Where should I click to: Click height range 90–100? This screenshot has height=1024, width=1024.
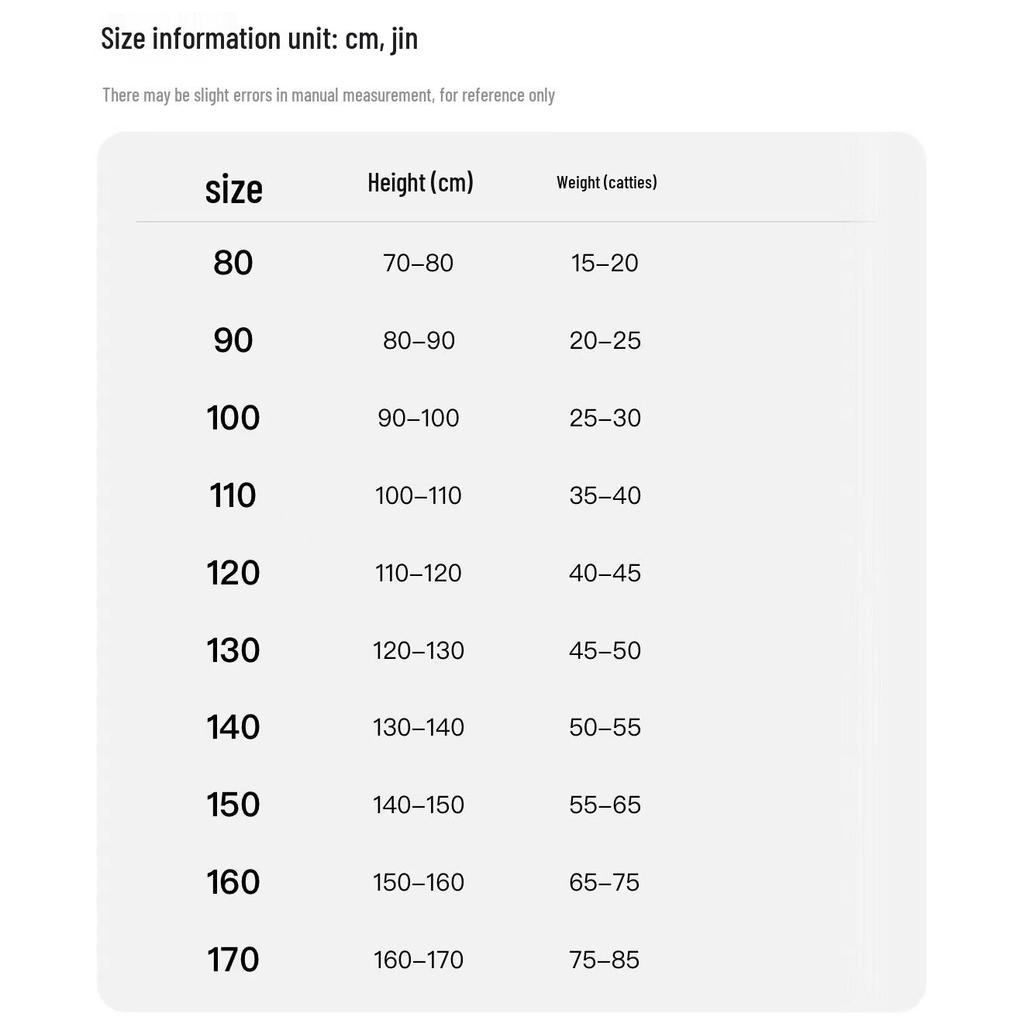[418, 418]
